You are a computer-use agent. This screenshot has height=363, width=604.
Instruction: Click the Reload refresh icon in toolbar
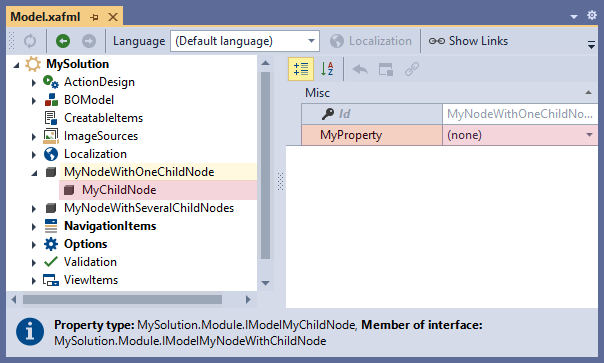(x=30, y=41)
